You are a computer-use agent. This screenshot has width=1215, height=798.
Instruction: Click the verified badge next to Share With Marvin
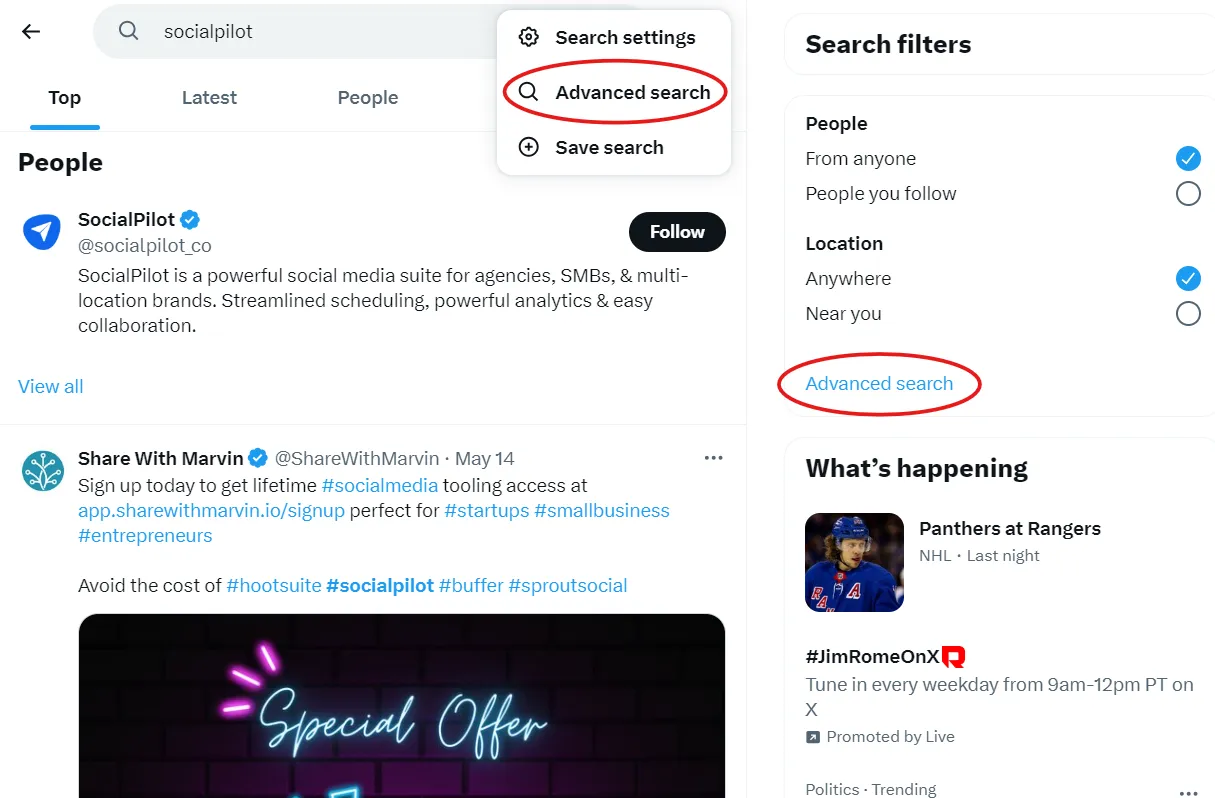pyautogui.click(x=258, y=458)
